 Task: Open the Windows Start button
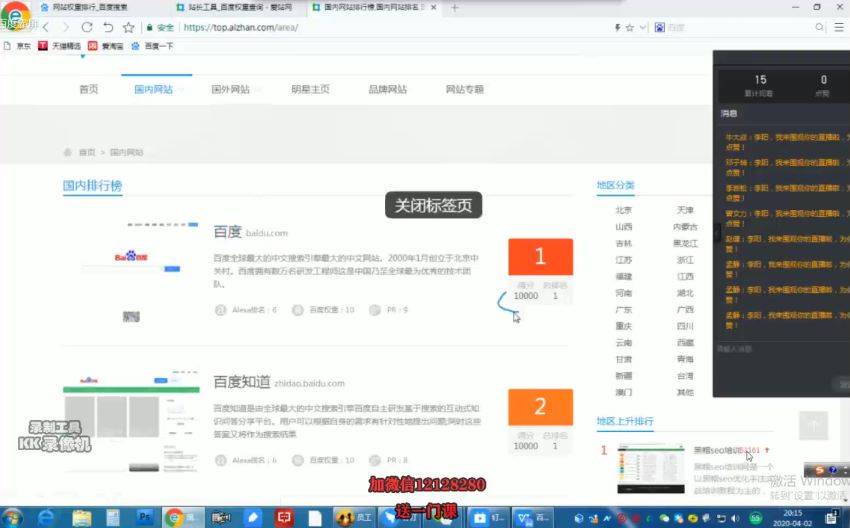(x=12, y=518)
